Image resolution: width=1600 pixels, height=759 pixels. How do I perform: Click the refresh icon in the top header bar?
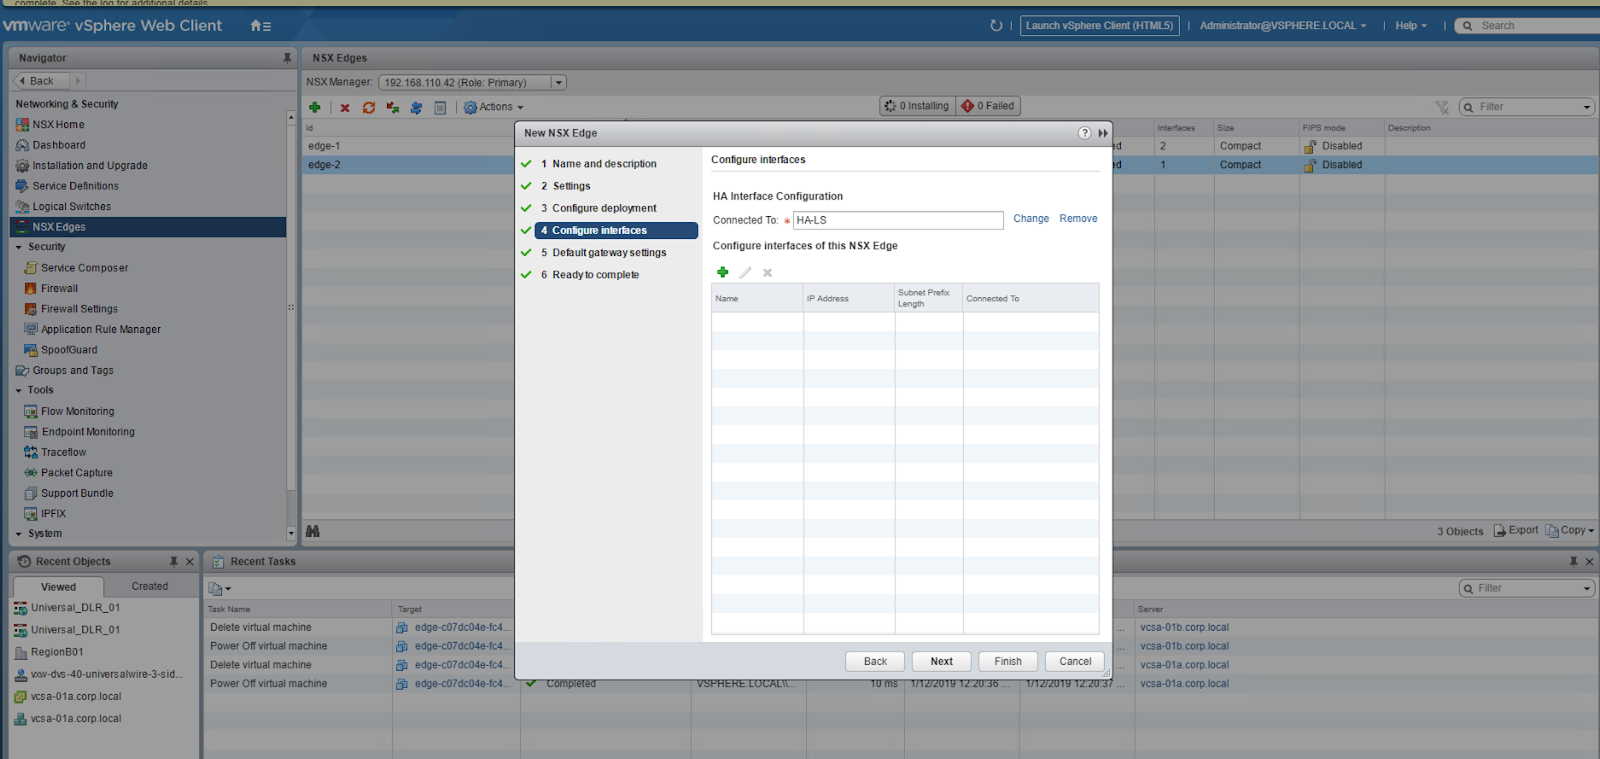(x=996, y=26)
